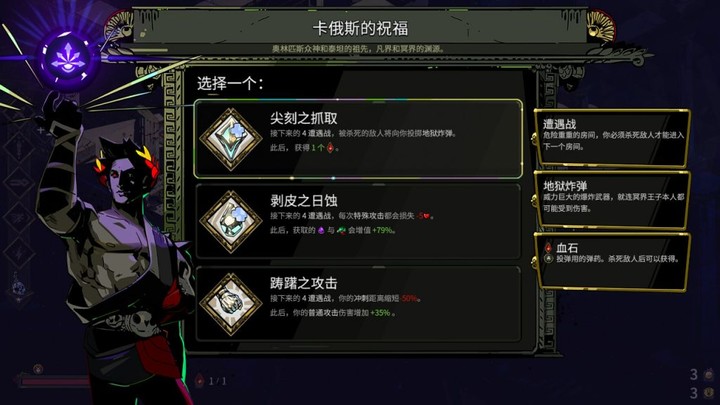Click the 卡俄斯的祝福 title banner
The width and height of the screenshot is (720, 405).
360,28
